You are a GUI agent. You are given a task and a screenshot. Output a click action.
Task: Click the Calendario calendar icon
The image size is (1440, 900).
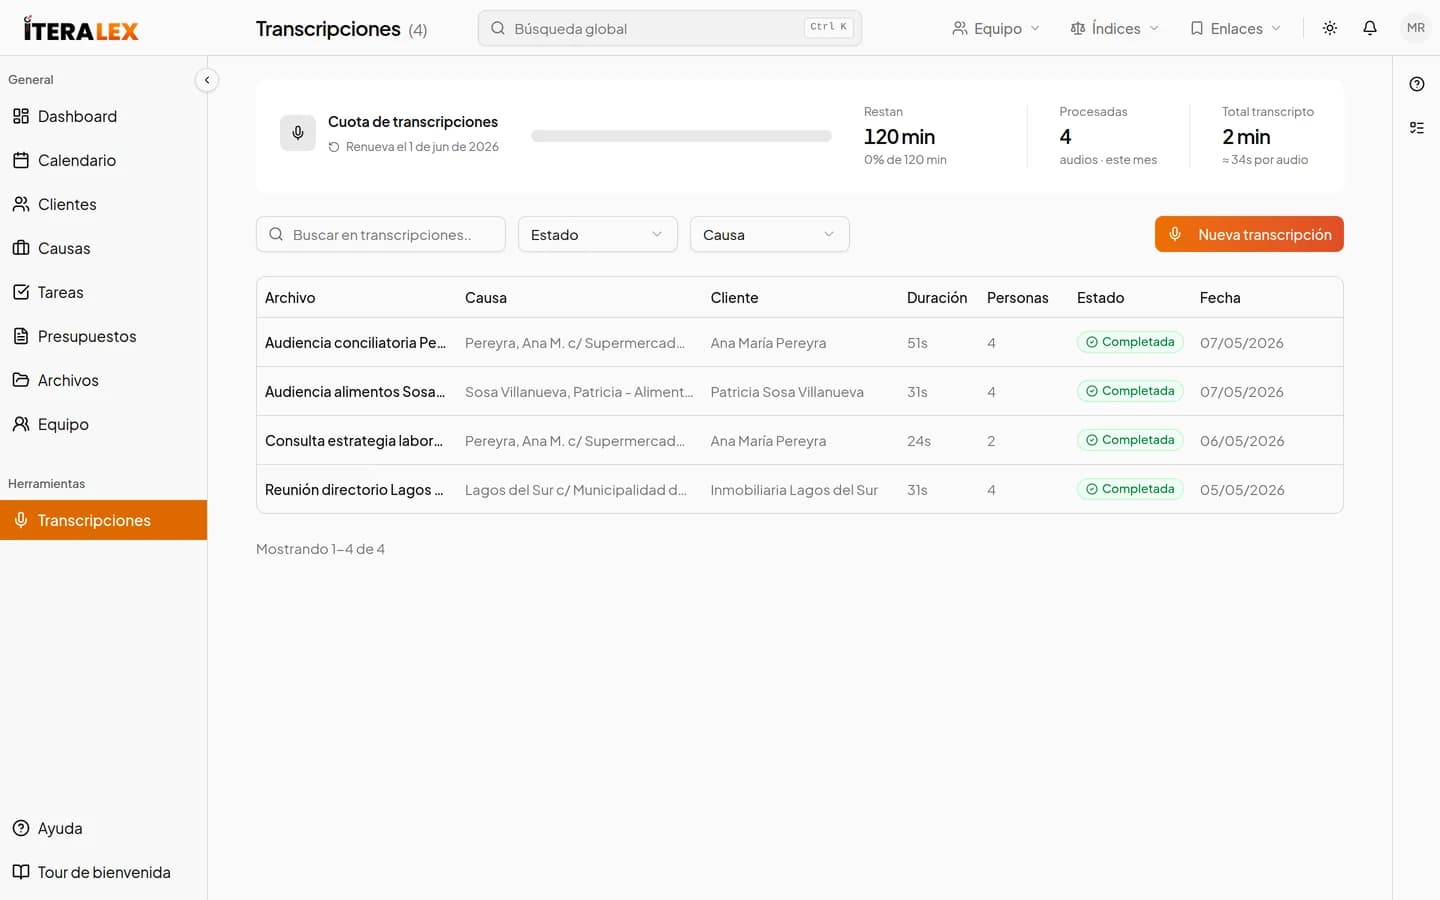point(21,160)
